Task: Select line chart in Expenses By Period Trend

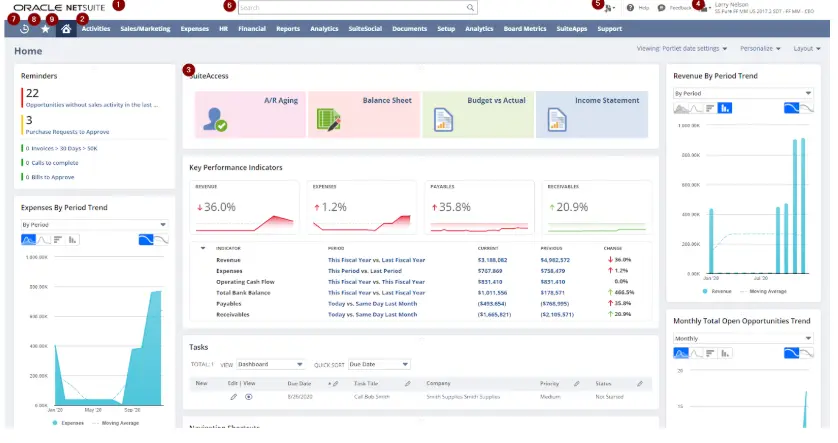Action: click(x=43, y=239)
